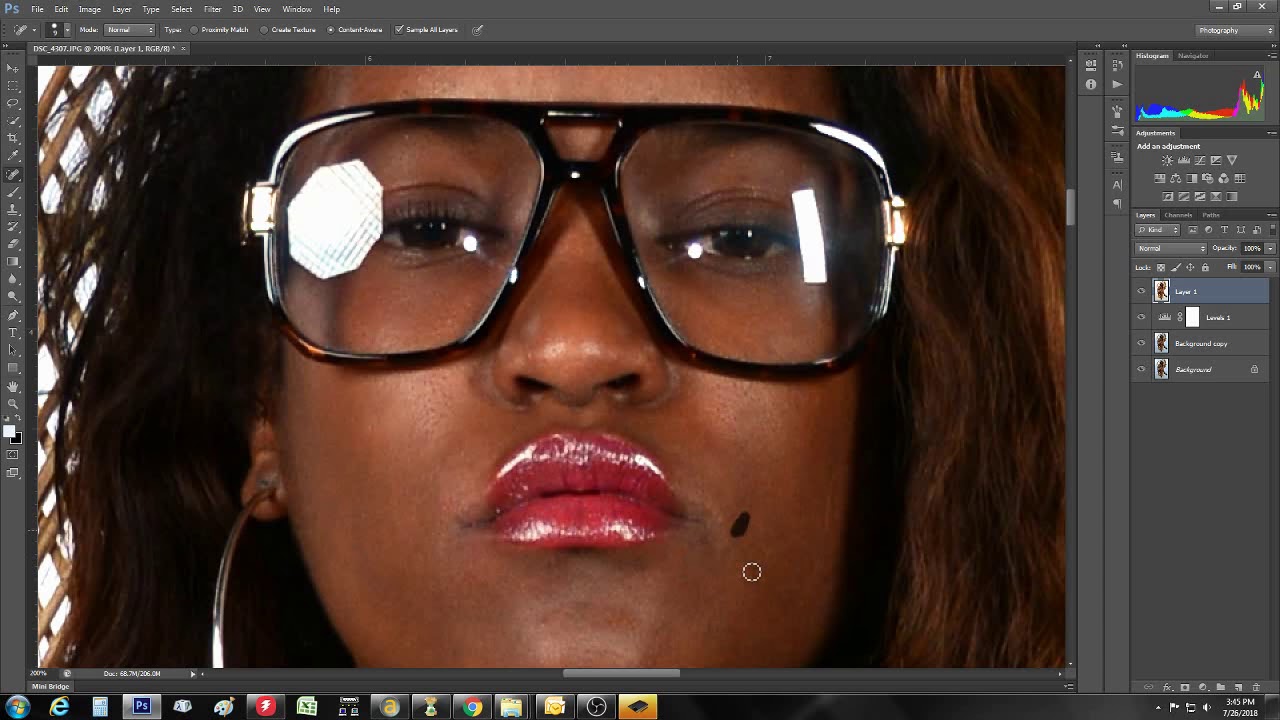Open the Mini Bridge panel
Screen dimensions: 1280x720
[50, 687]
